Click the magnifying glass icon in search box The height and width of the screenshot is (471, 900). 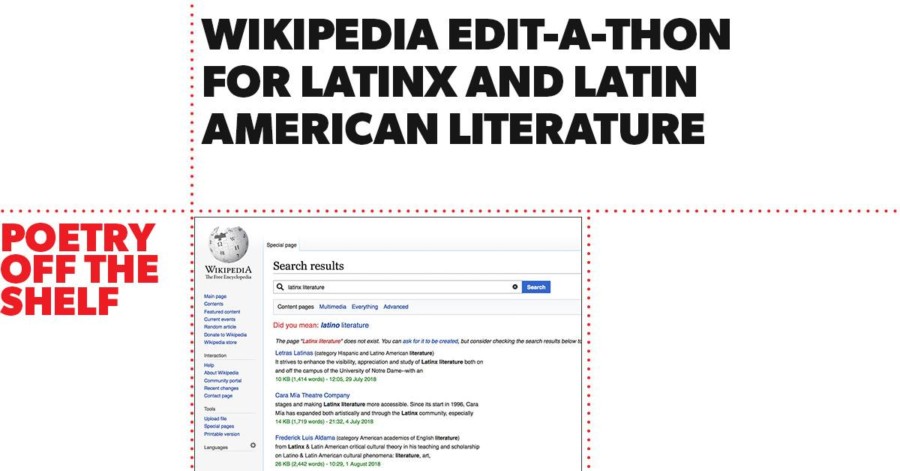click(x=281, y=287)
